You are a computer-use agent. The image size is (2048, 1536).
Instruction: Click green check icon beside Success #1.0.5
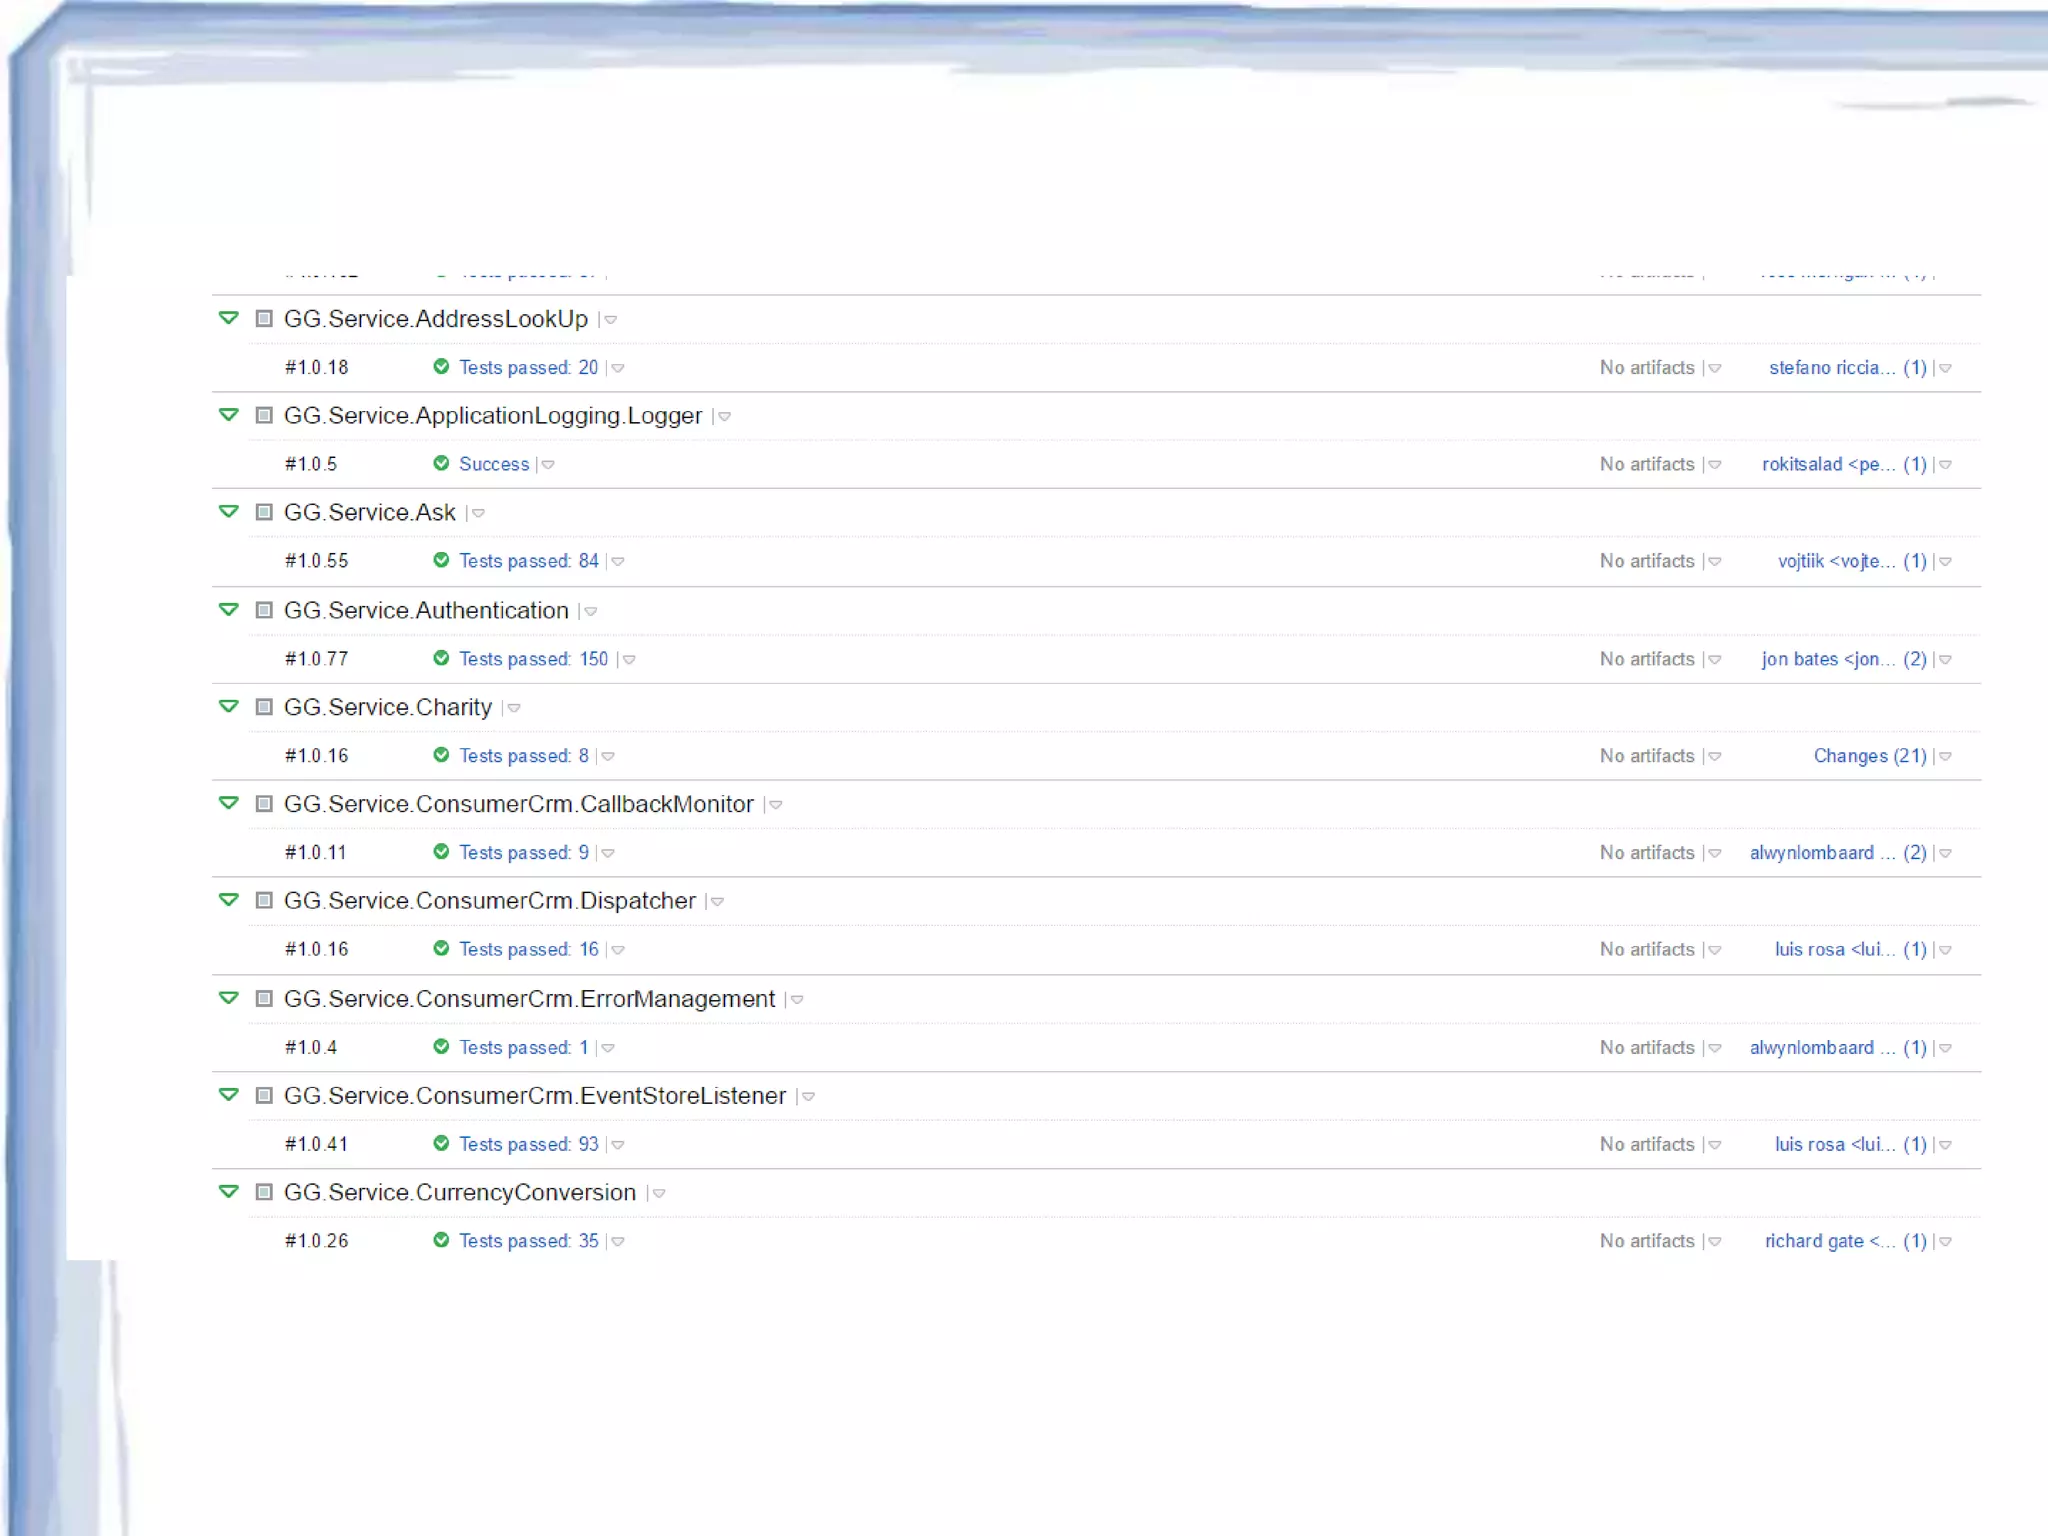click(441, 463)
